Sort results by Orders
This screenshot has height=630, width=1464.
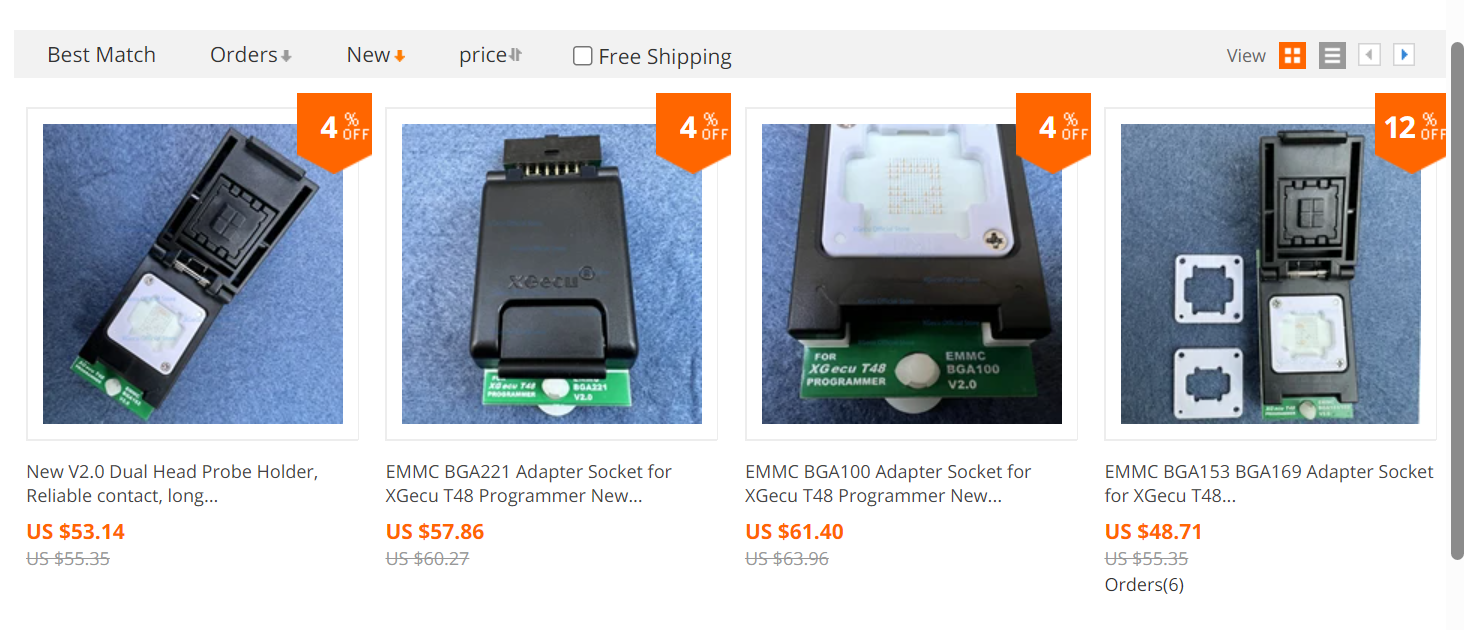pos(250,55)
